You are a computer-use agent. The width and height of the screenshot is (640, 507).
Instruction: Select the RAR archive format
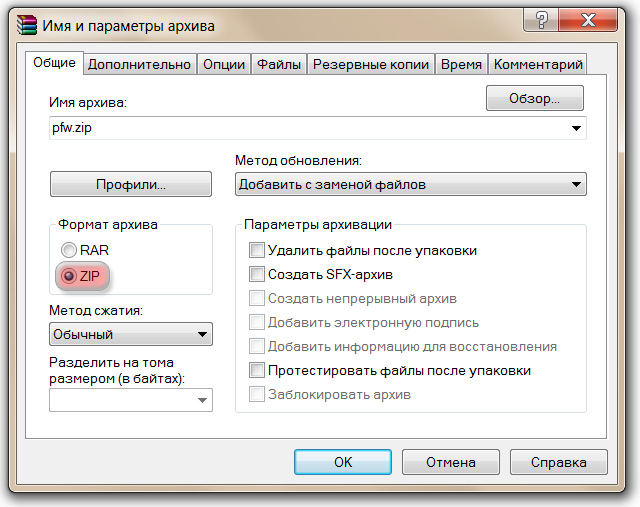tap(69, 250)
